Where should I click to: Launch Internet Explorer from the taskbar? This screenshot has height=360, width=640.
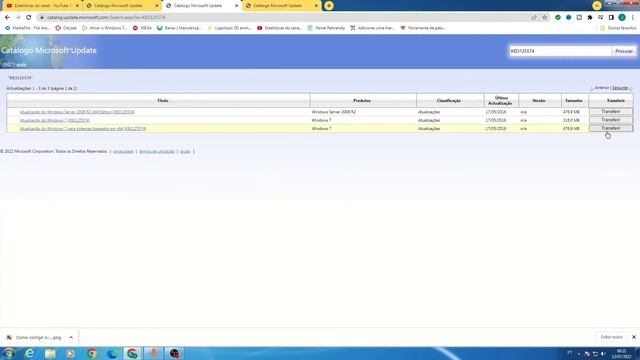coord(29,353)
